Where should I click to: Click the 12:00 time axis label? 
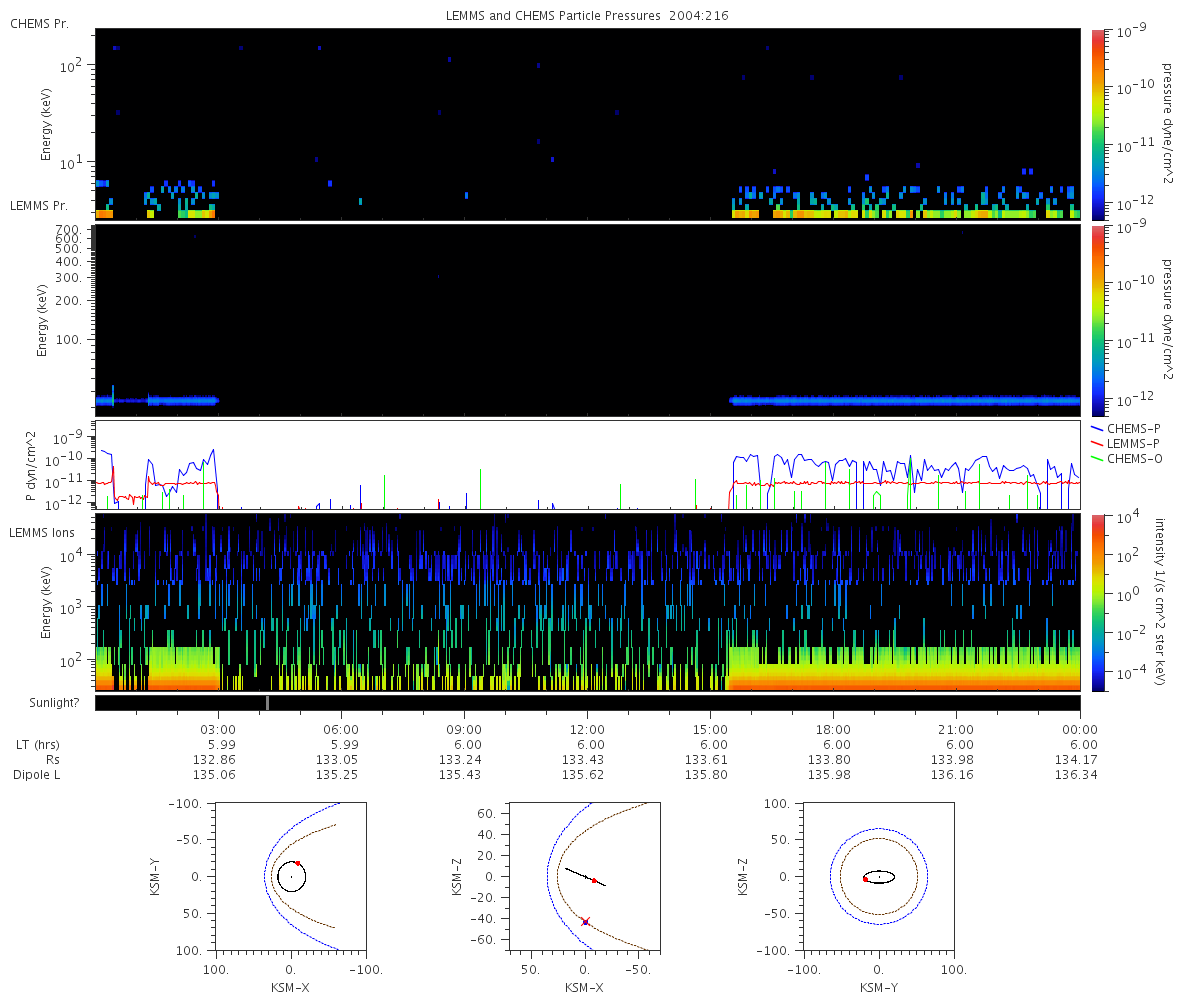587,729
